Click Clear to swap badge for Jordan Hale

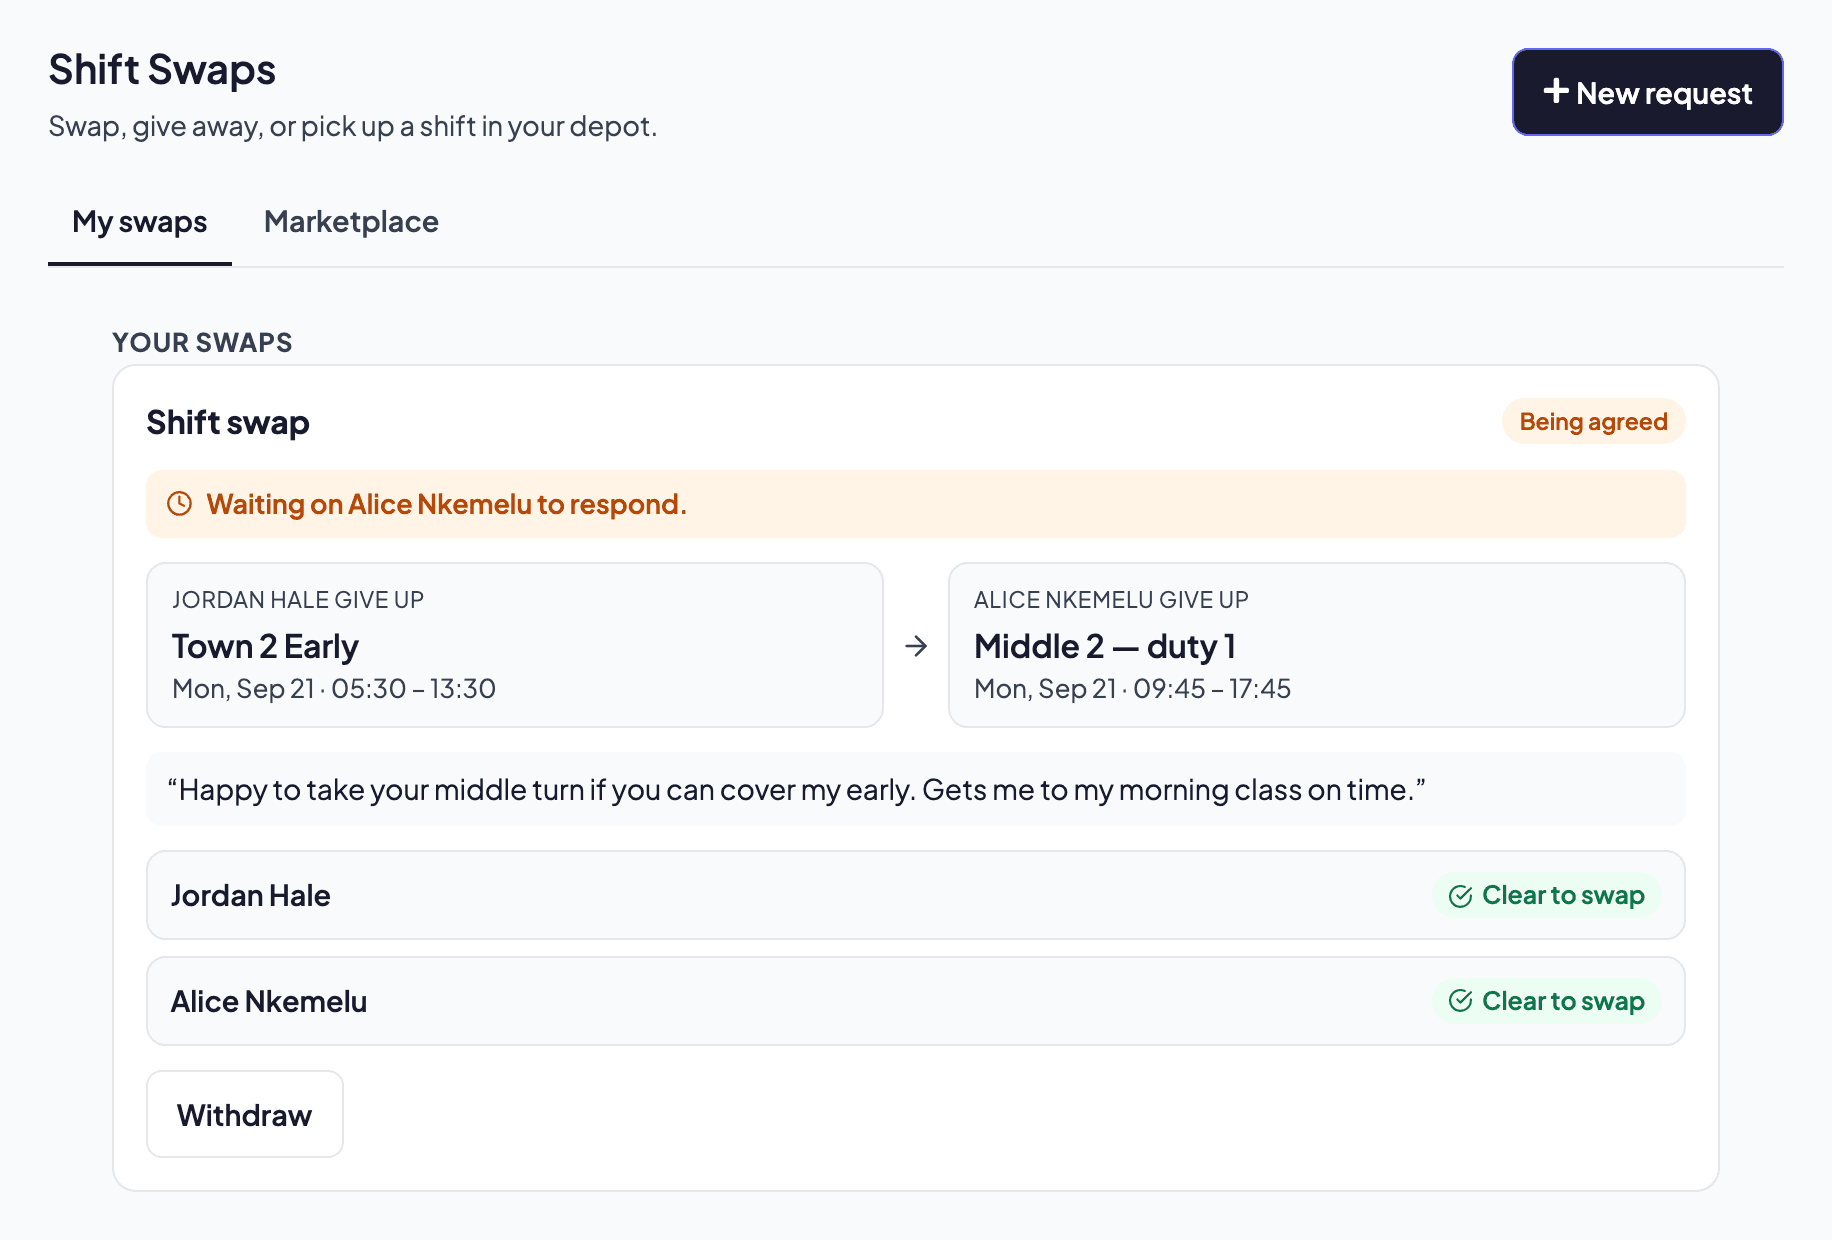click(x=1547, y=895)
